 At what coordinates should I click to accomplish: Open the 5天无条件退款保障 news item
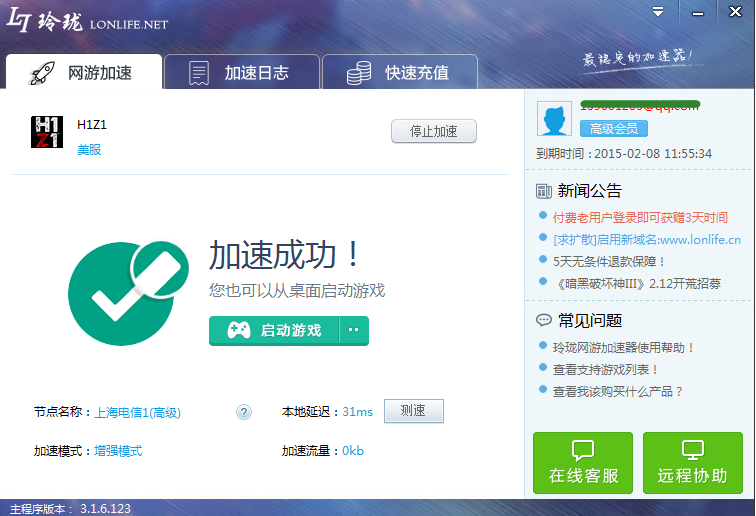[x=609, y=261]
